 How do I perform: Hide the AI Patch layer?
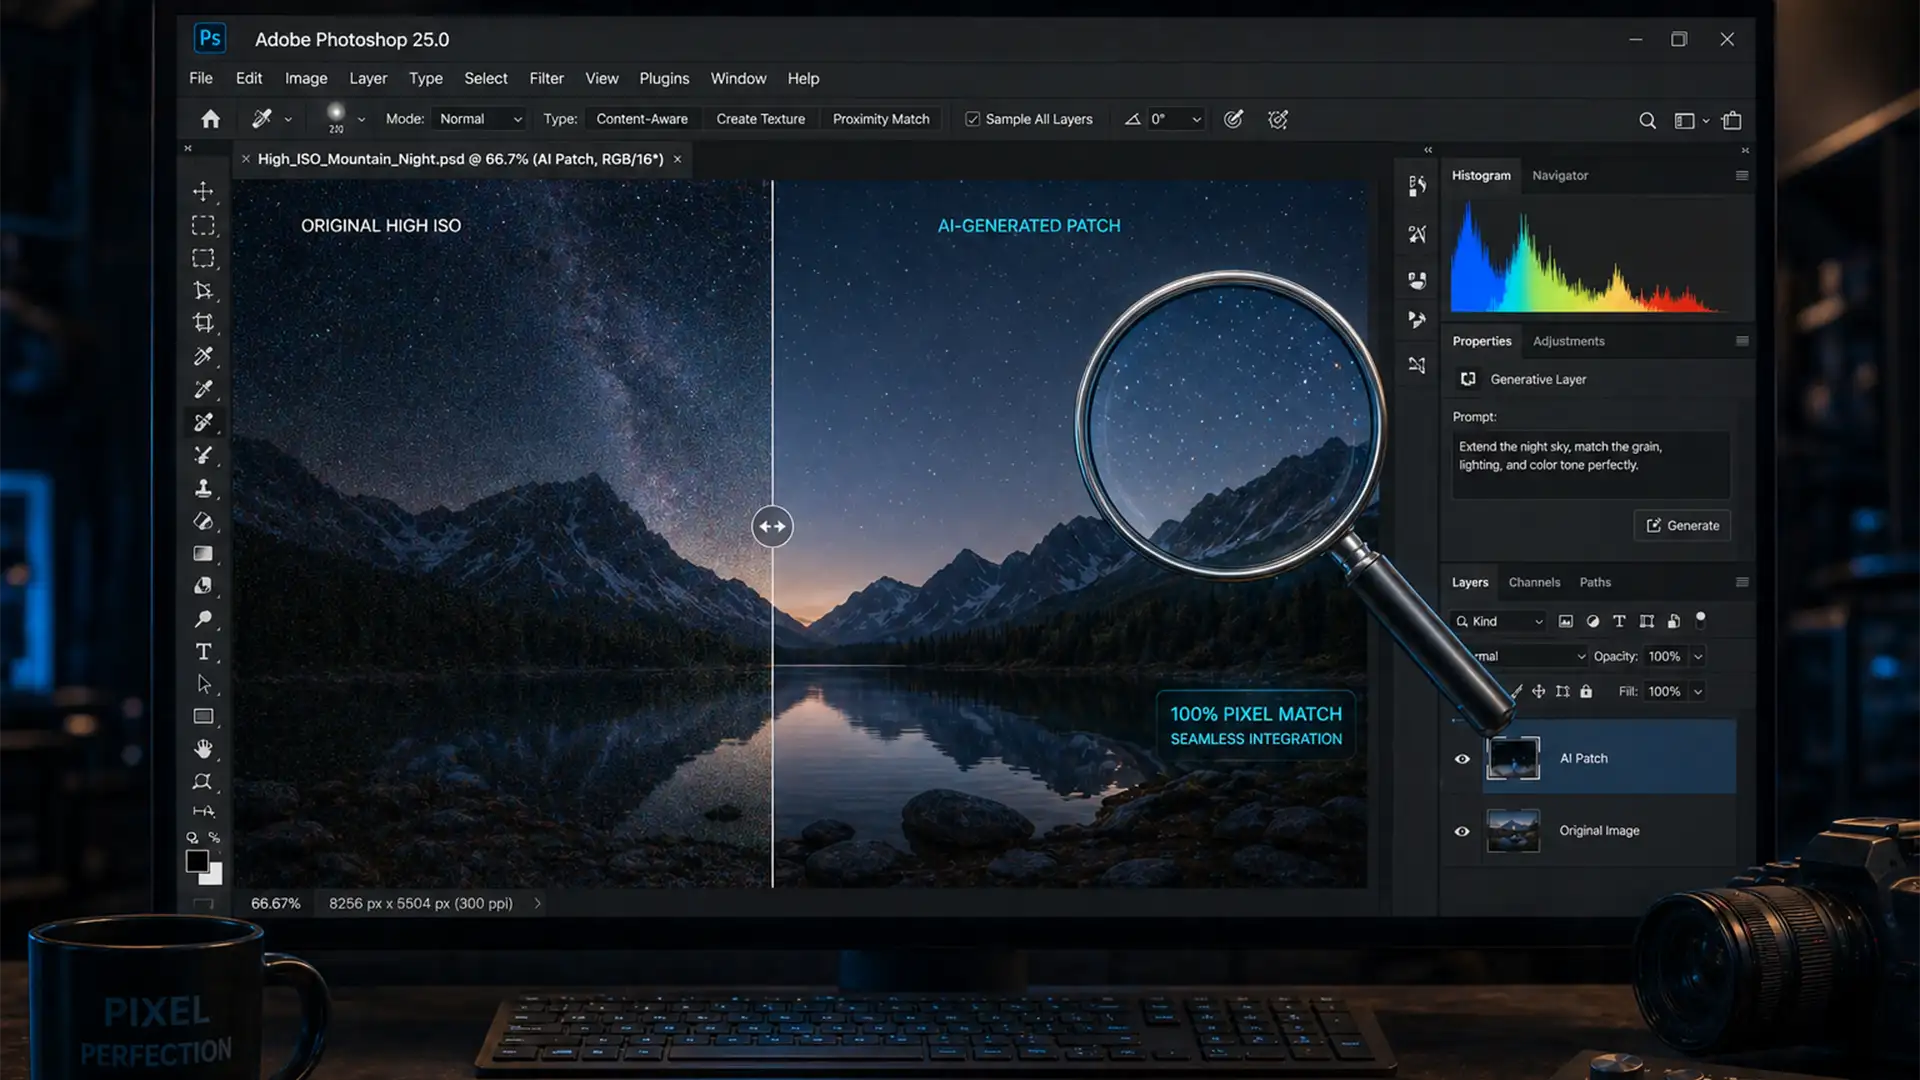pos(1461,758)
